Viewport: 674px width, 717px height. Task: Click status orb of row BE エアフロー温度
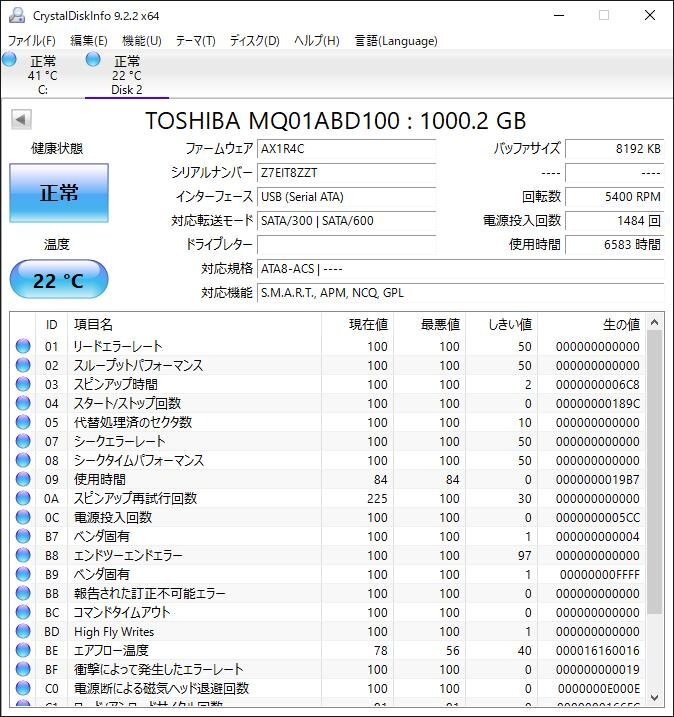tap(23, 650)
